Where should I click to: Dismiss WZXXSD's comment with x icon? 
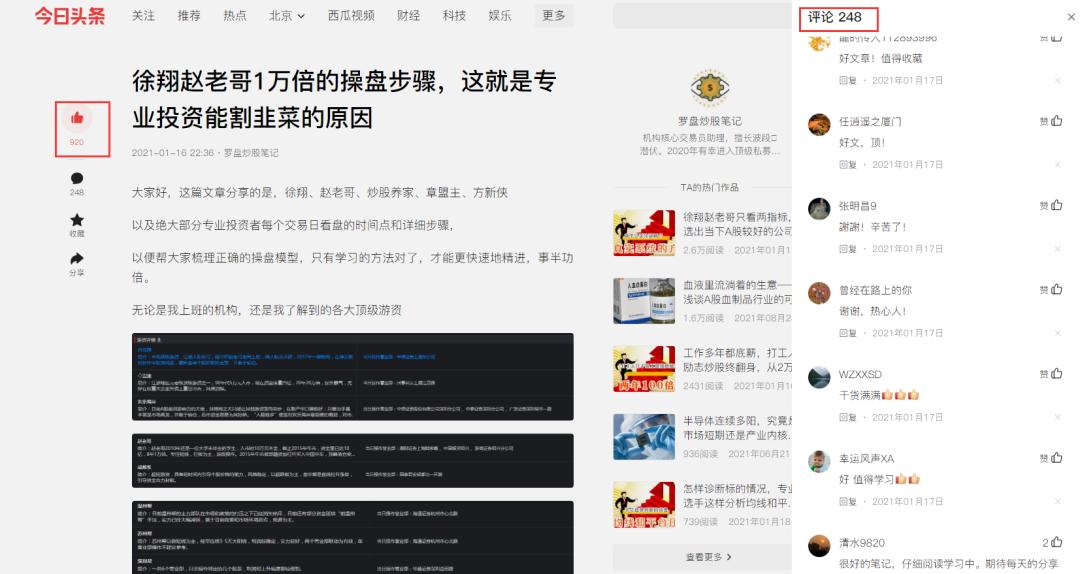click(1057, 417)
